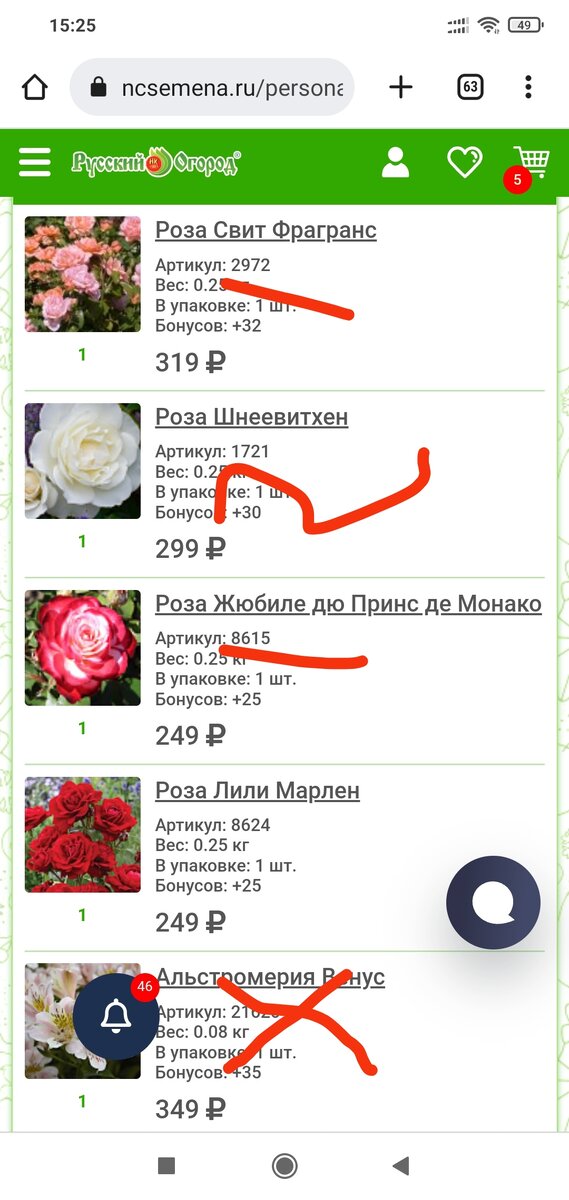
Task: Tap the Android recent apps square button
Action: (x=167, y=1165)
